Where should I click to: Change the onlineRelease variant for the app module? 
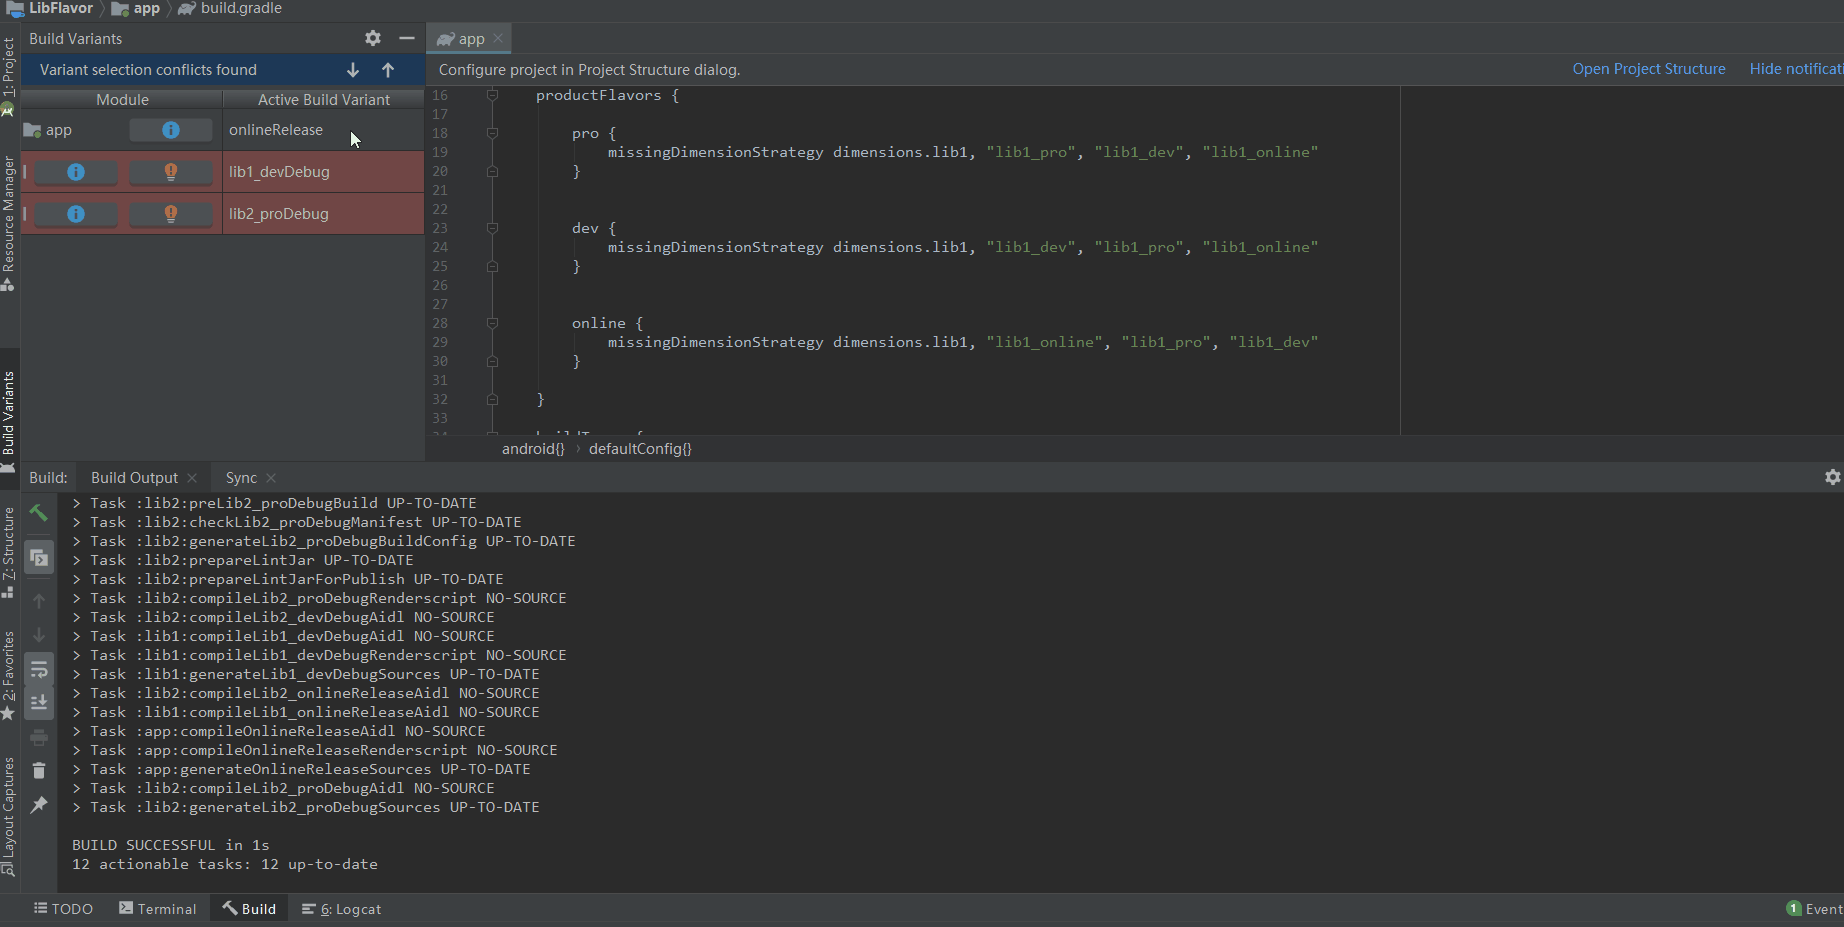click(x=277, y=130)
